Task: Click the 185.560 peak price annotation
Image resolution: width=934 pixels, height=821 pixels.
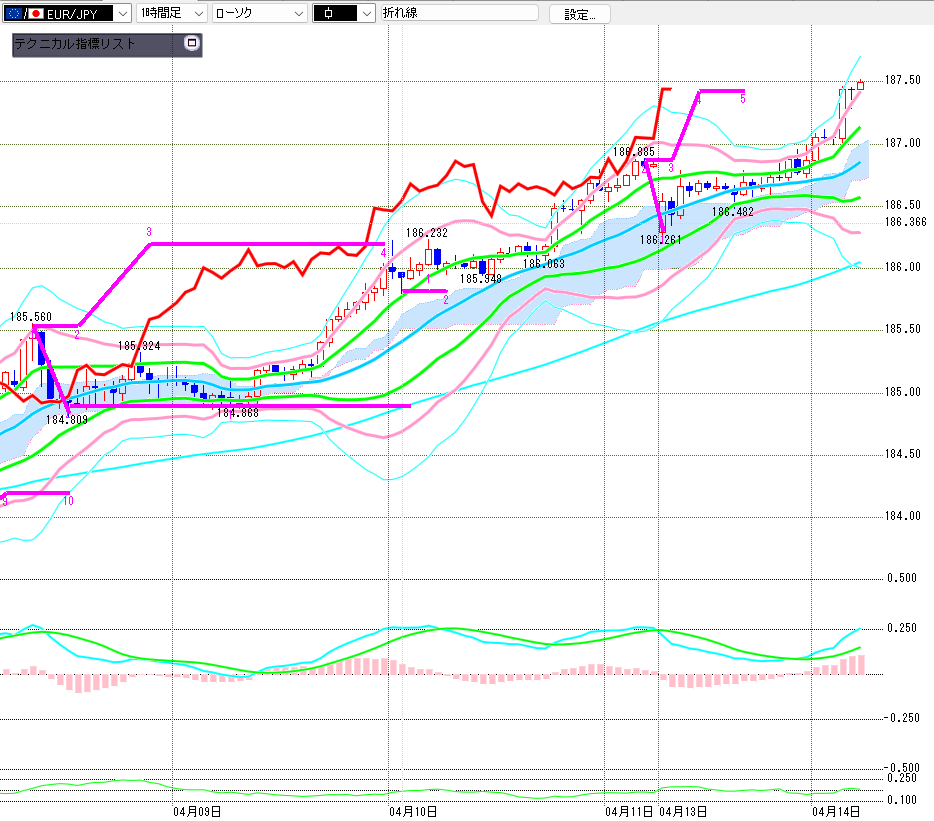Action: click(x=31, y=317)
